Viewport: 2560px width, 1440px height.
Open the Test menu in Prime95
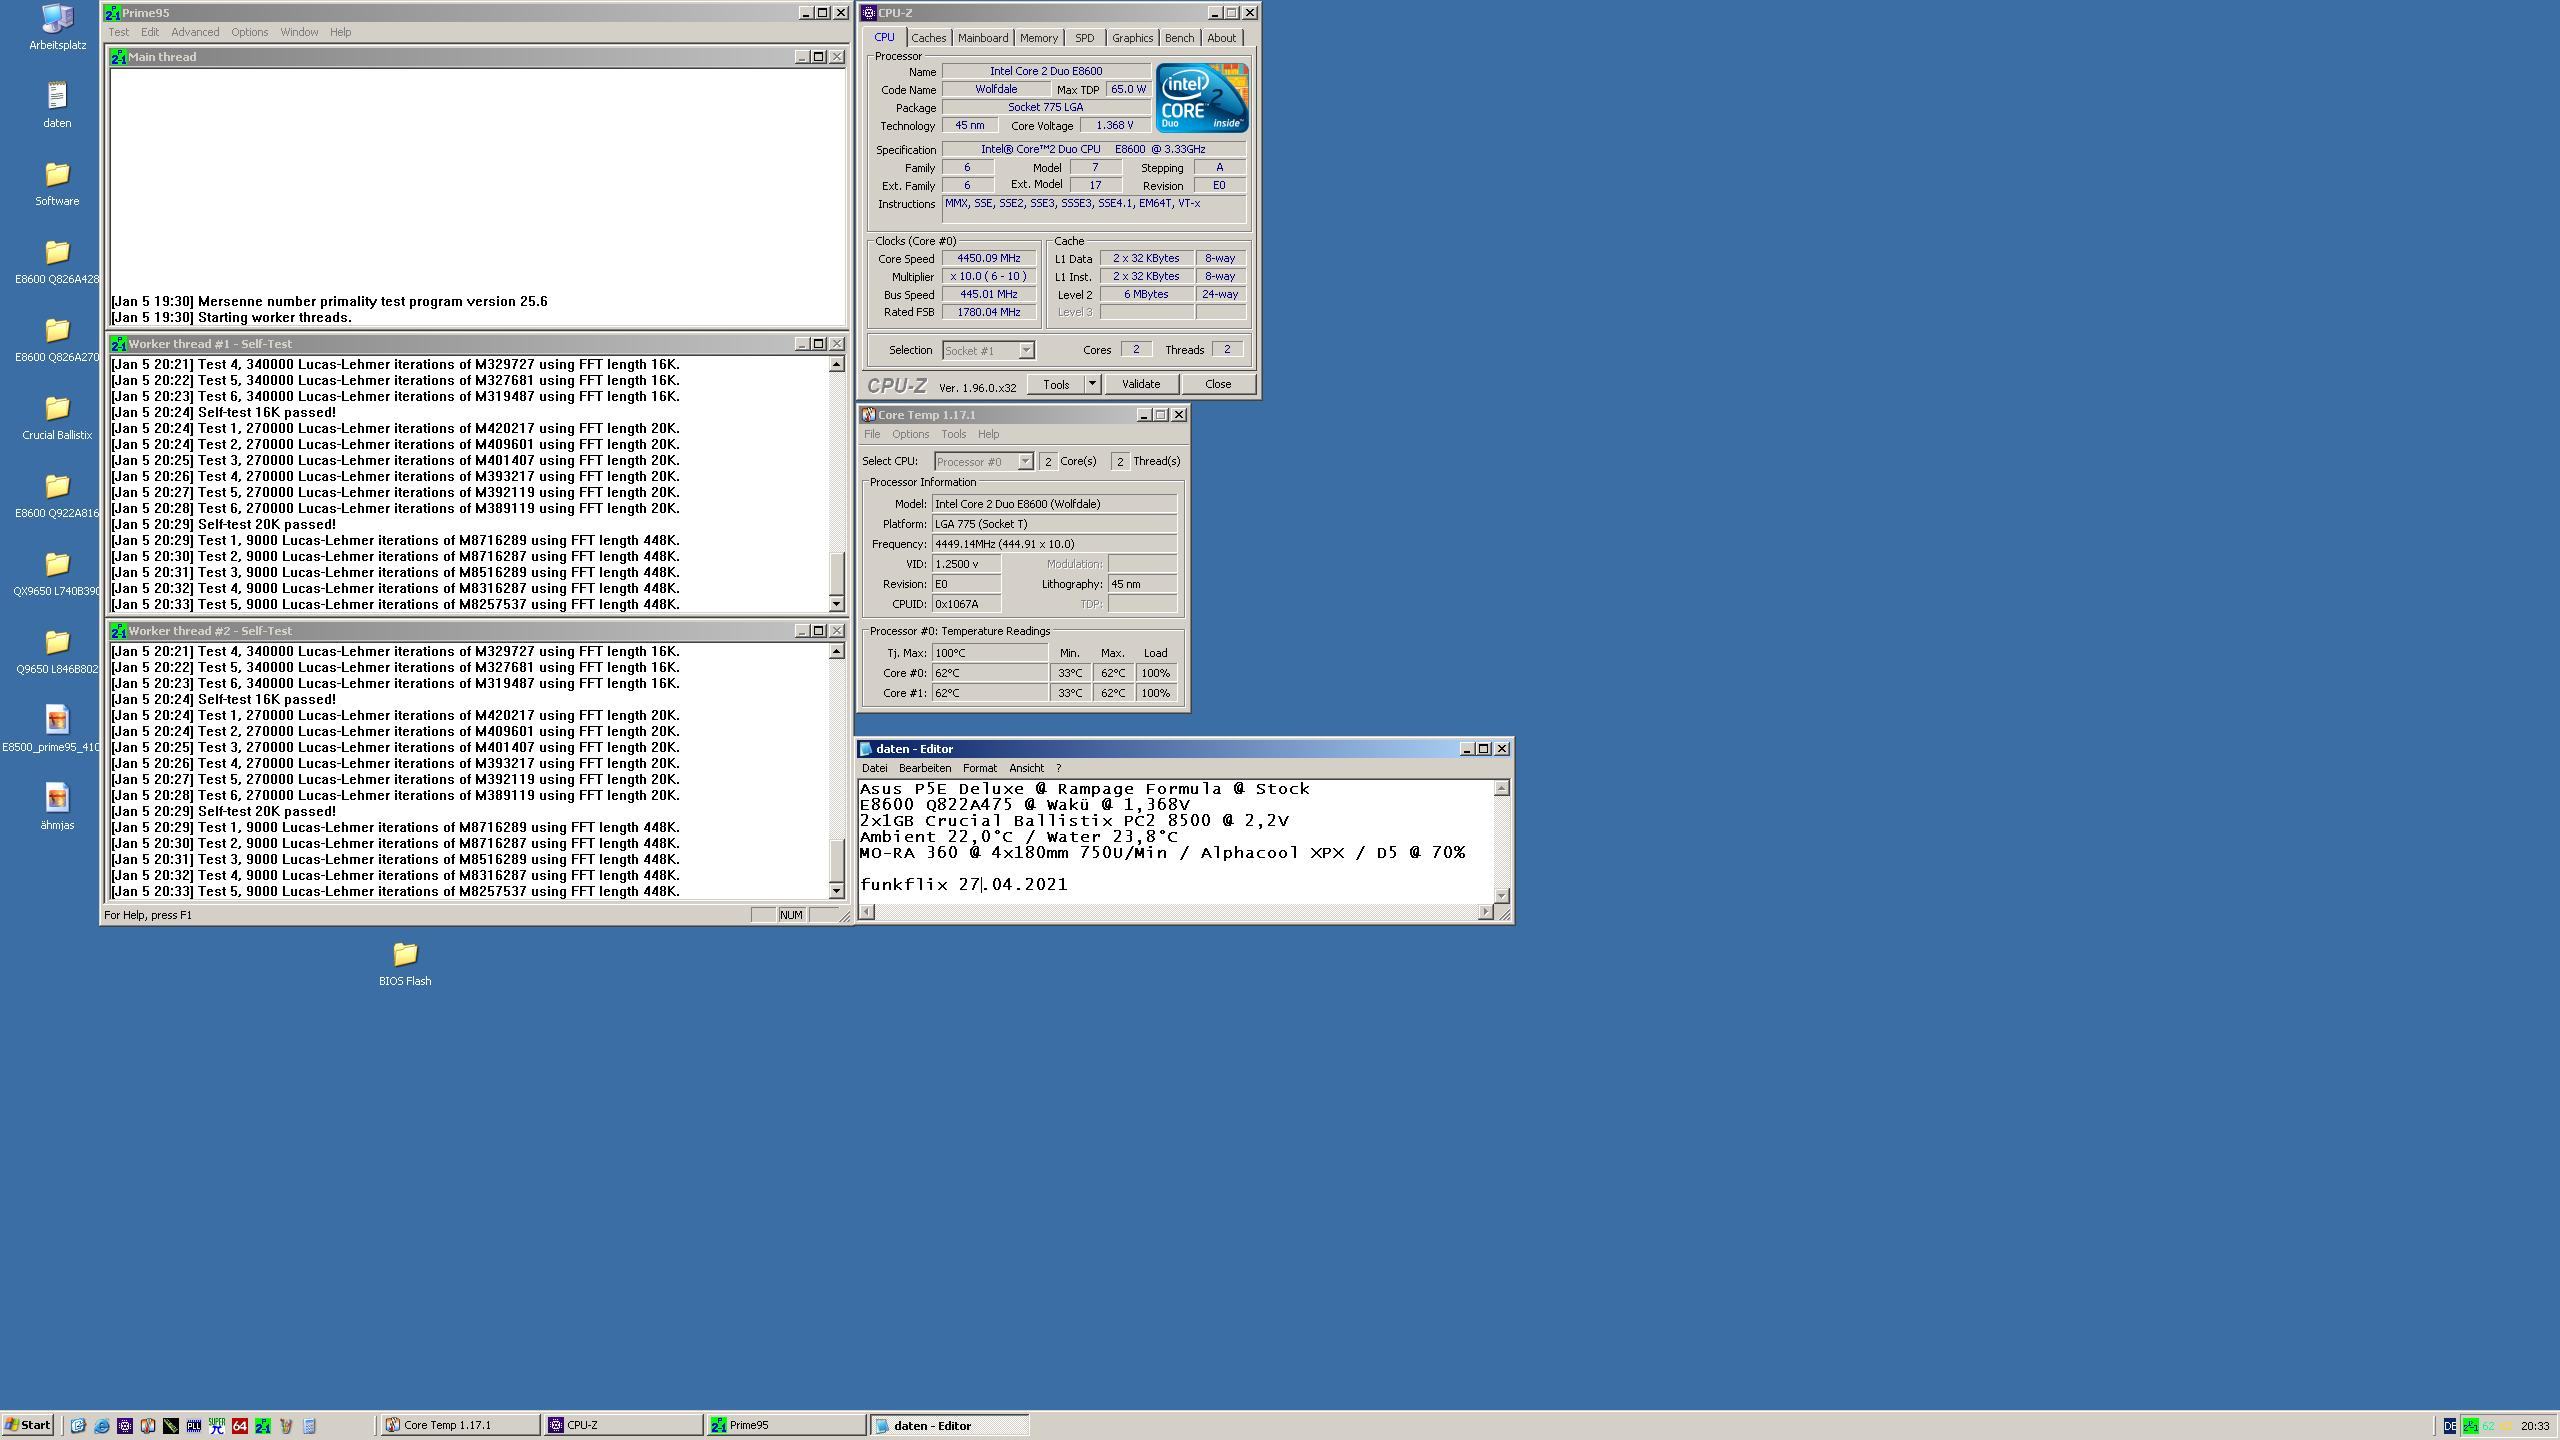click(118, 32)
